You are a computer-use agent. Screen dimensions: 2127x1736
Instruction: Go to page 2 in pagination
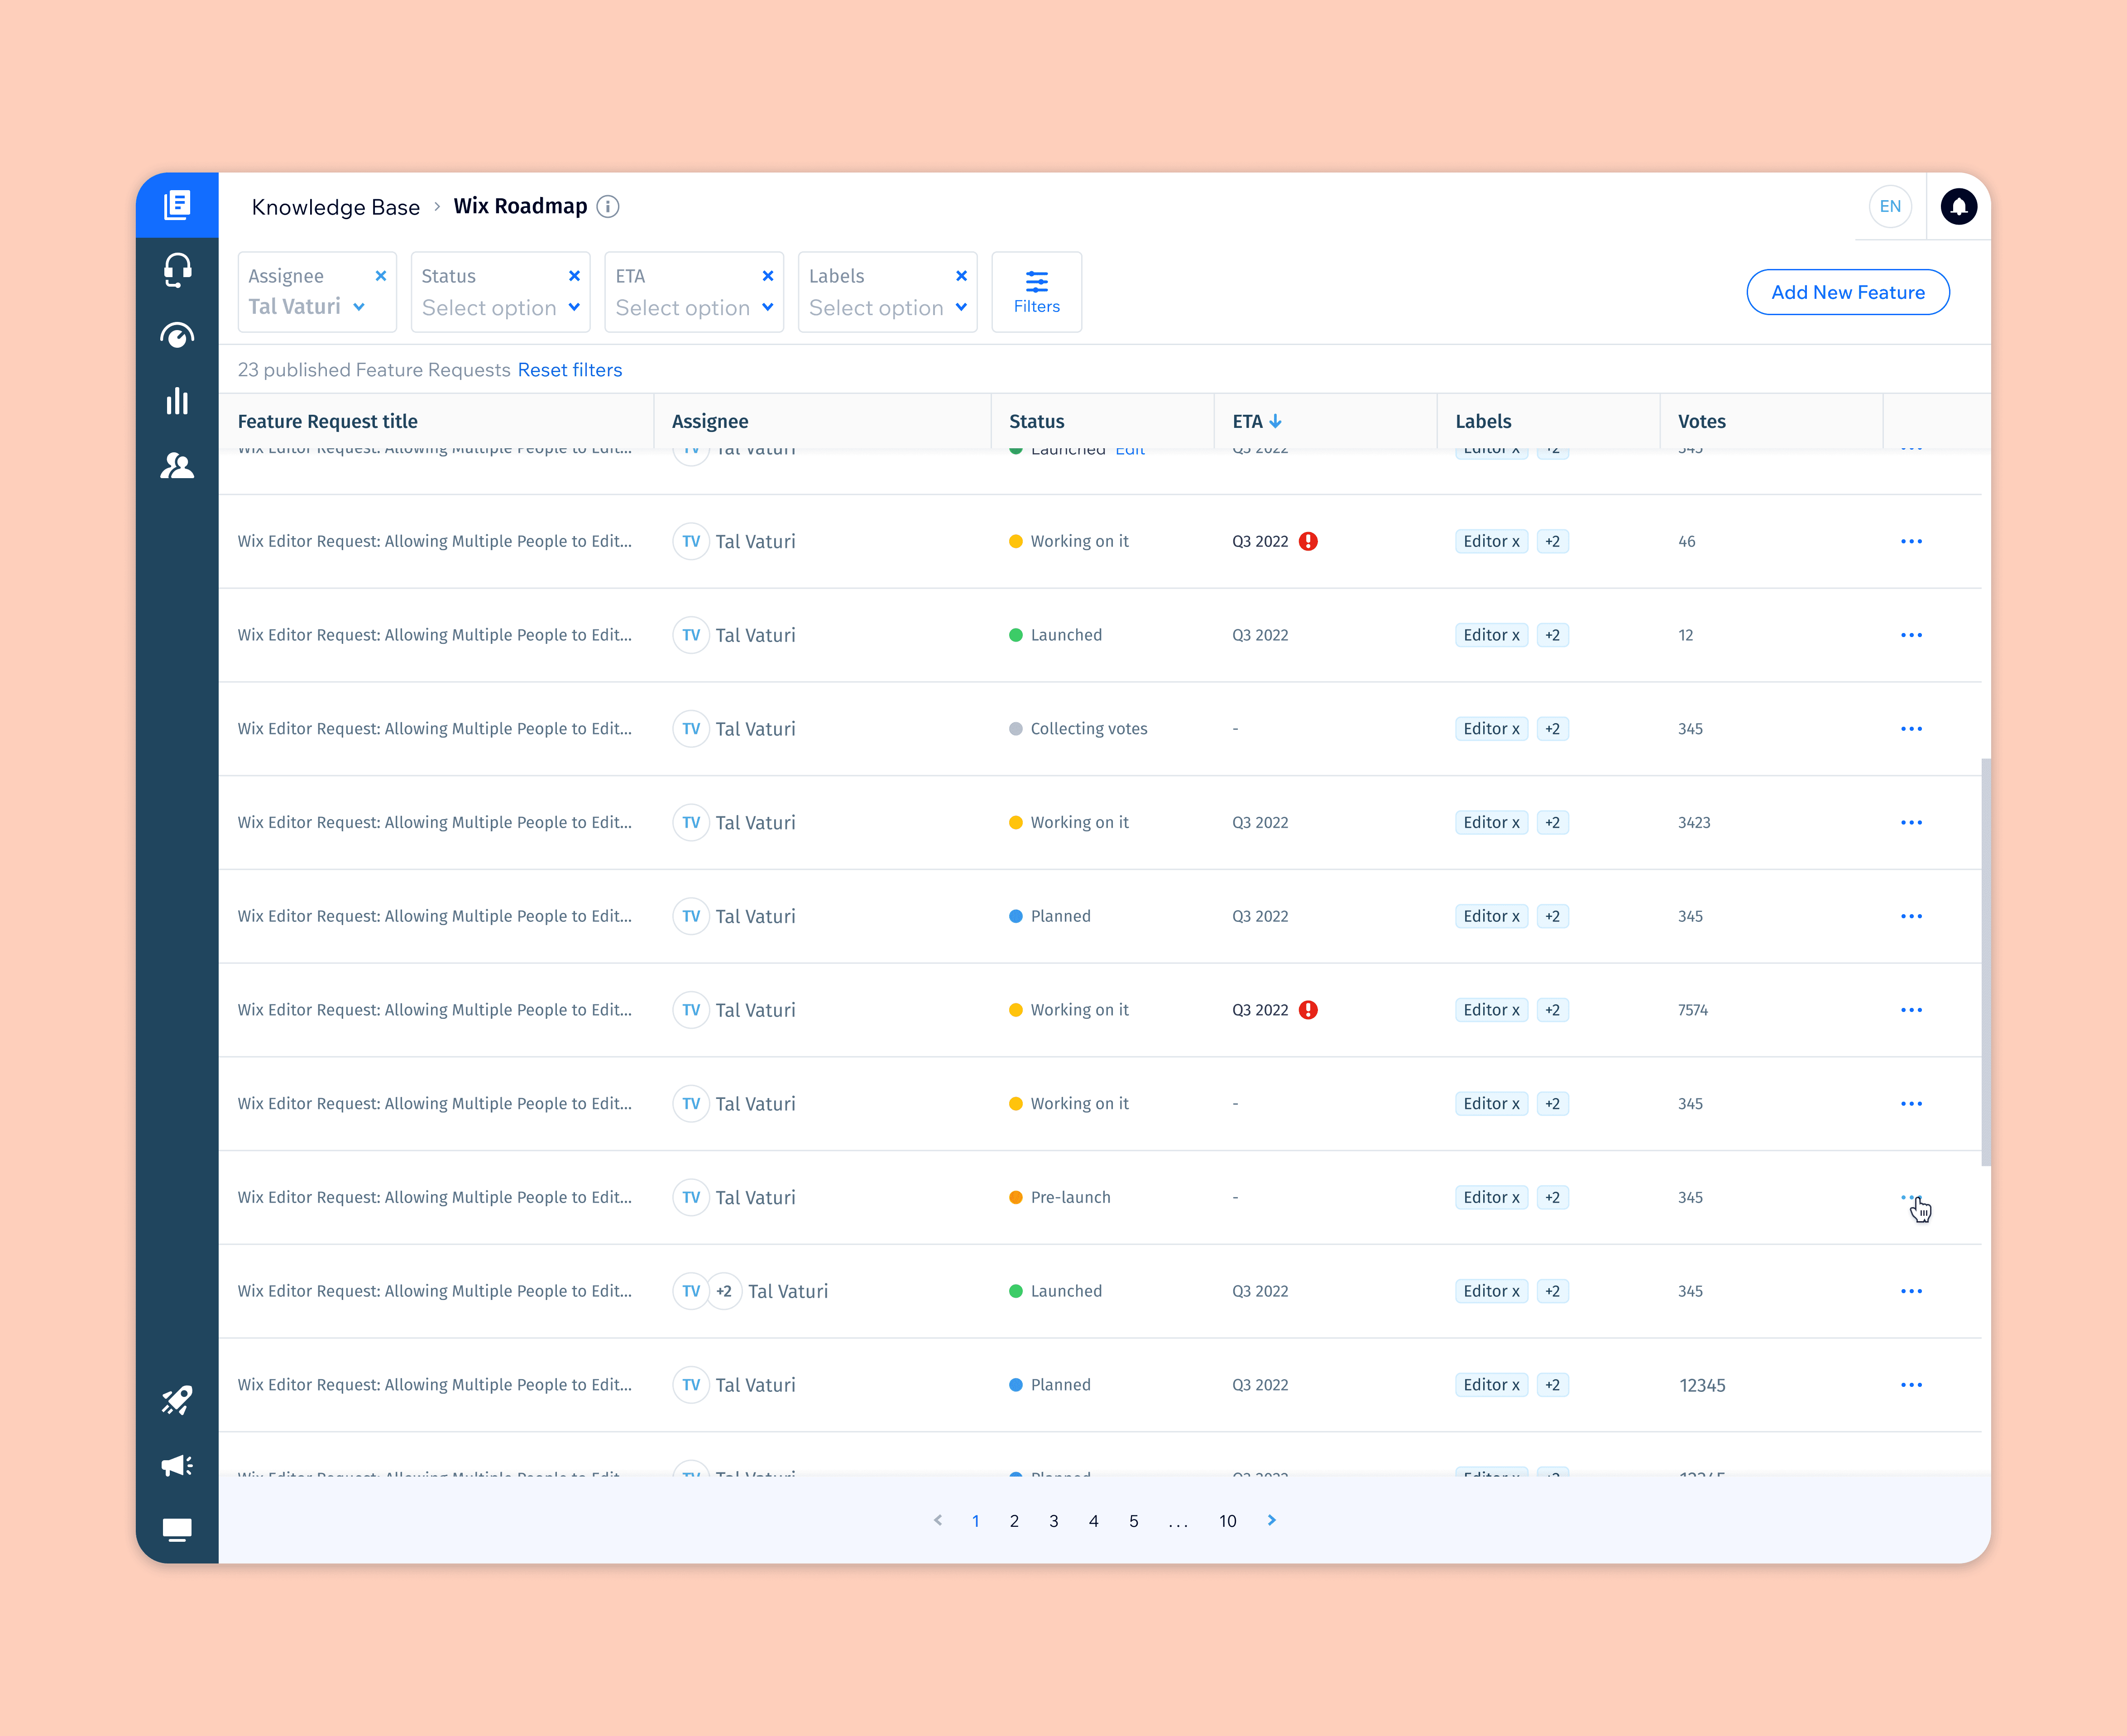1014,1521
